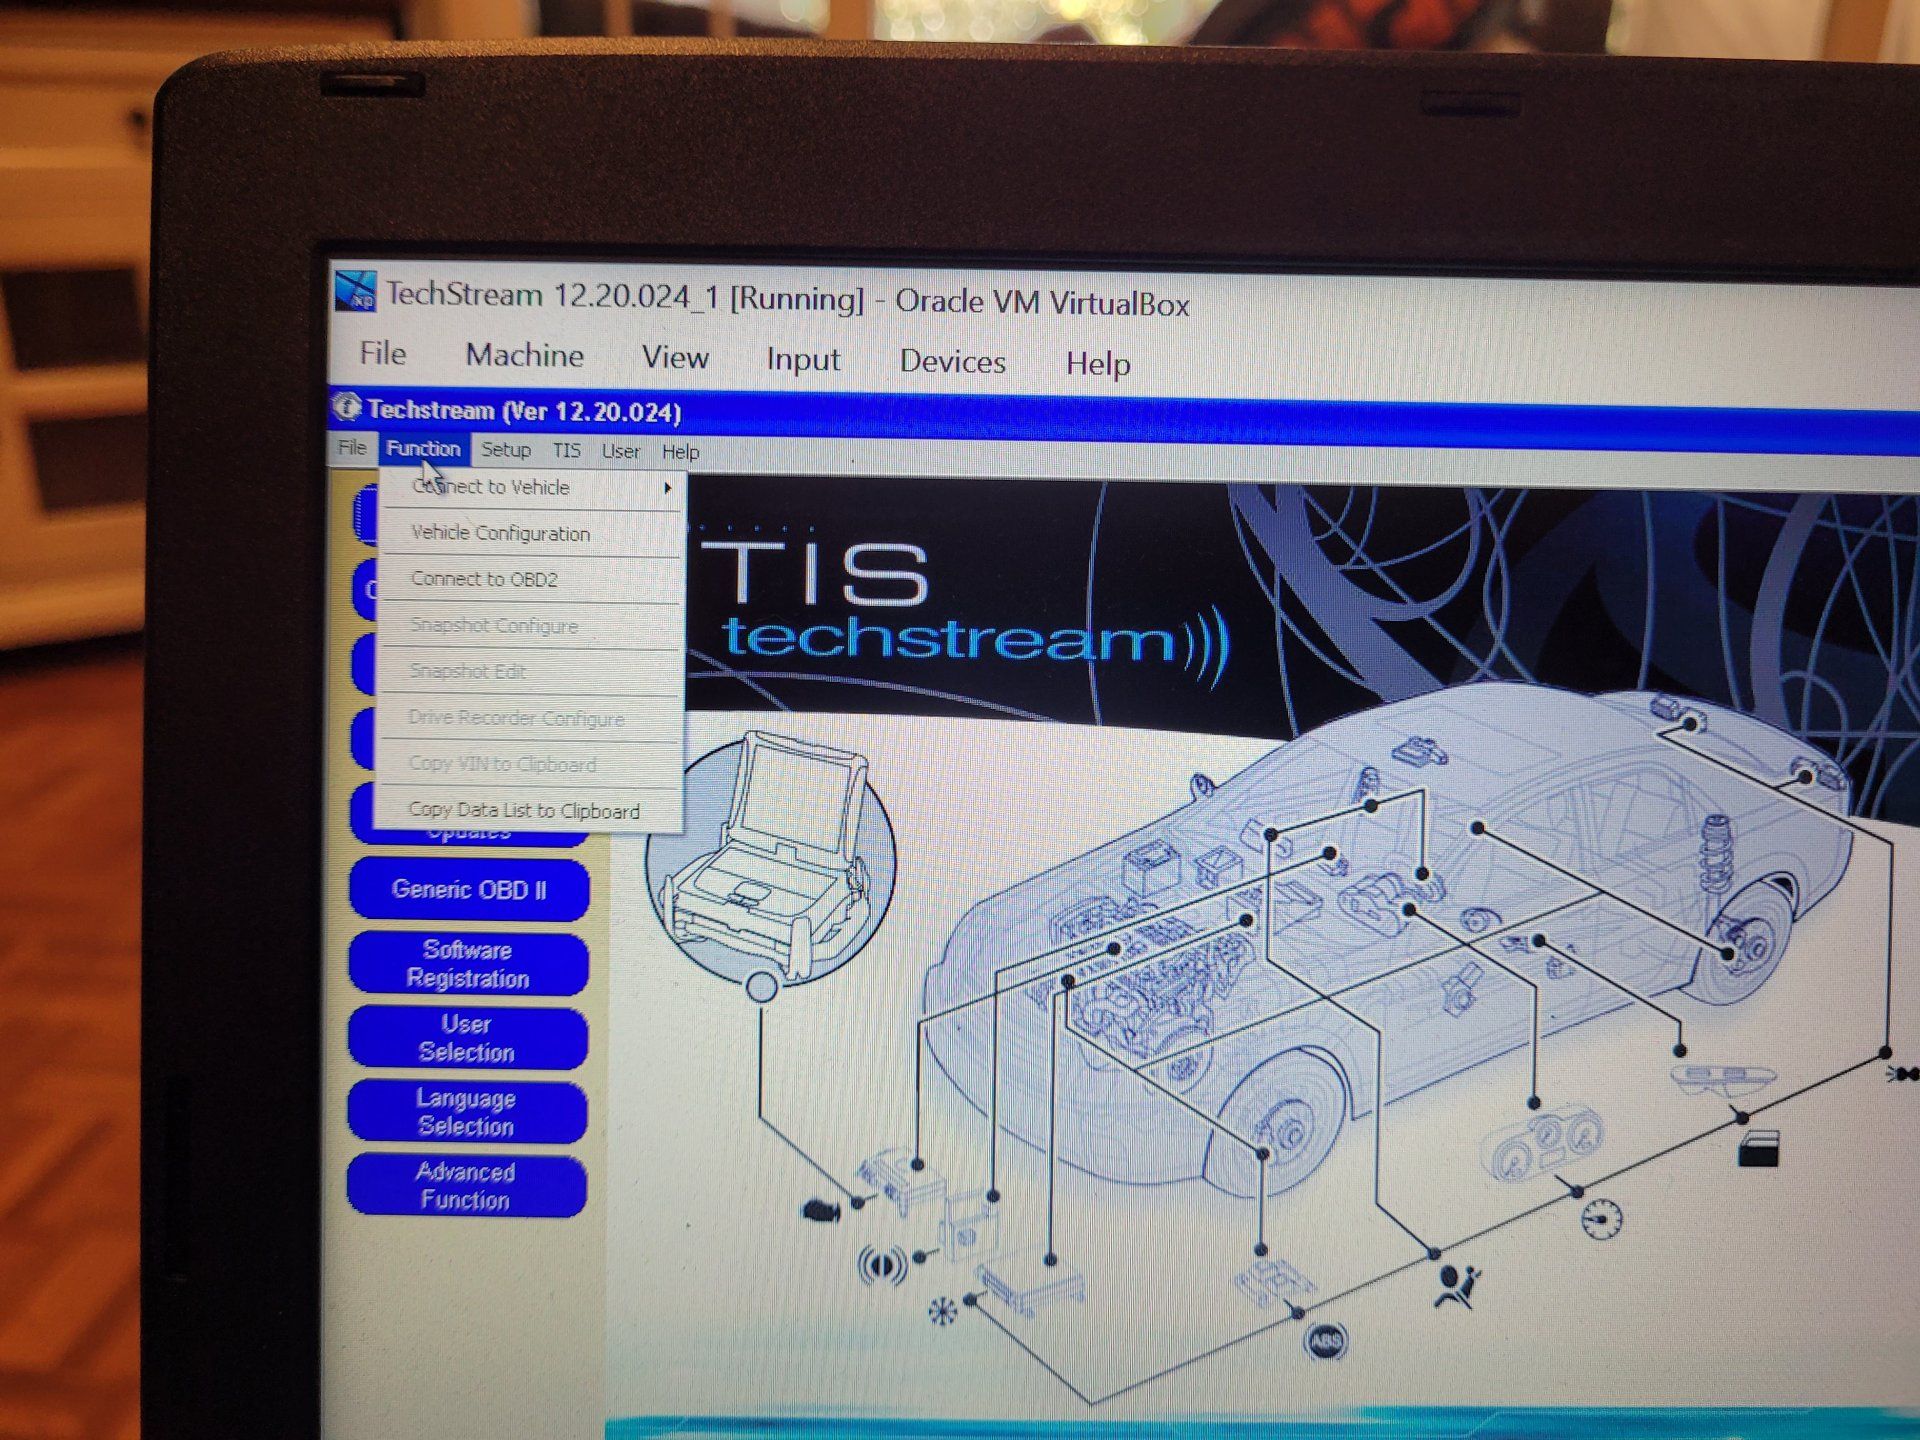Screen dimensions: 1920x1440
Task: Open the VirtualBox Help menu
Action: pyautogui.click(x=1098, y=363)
